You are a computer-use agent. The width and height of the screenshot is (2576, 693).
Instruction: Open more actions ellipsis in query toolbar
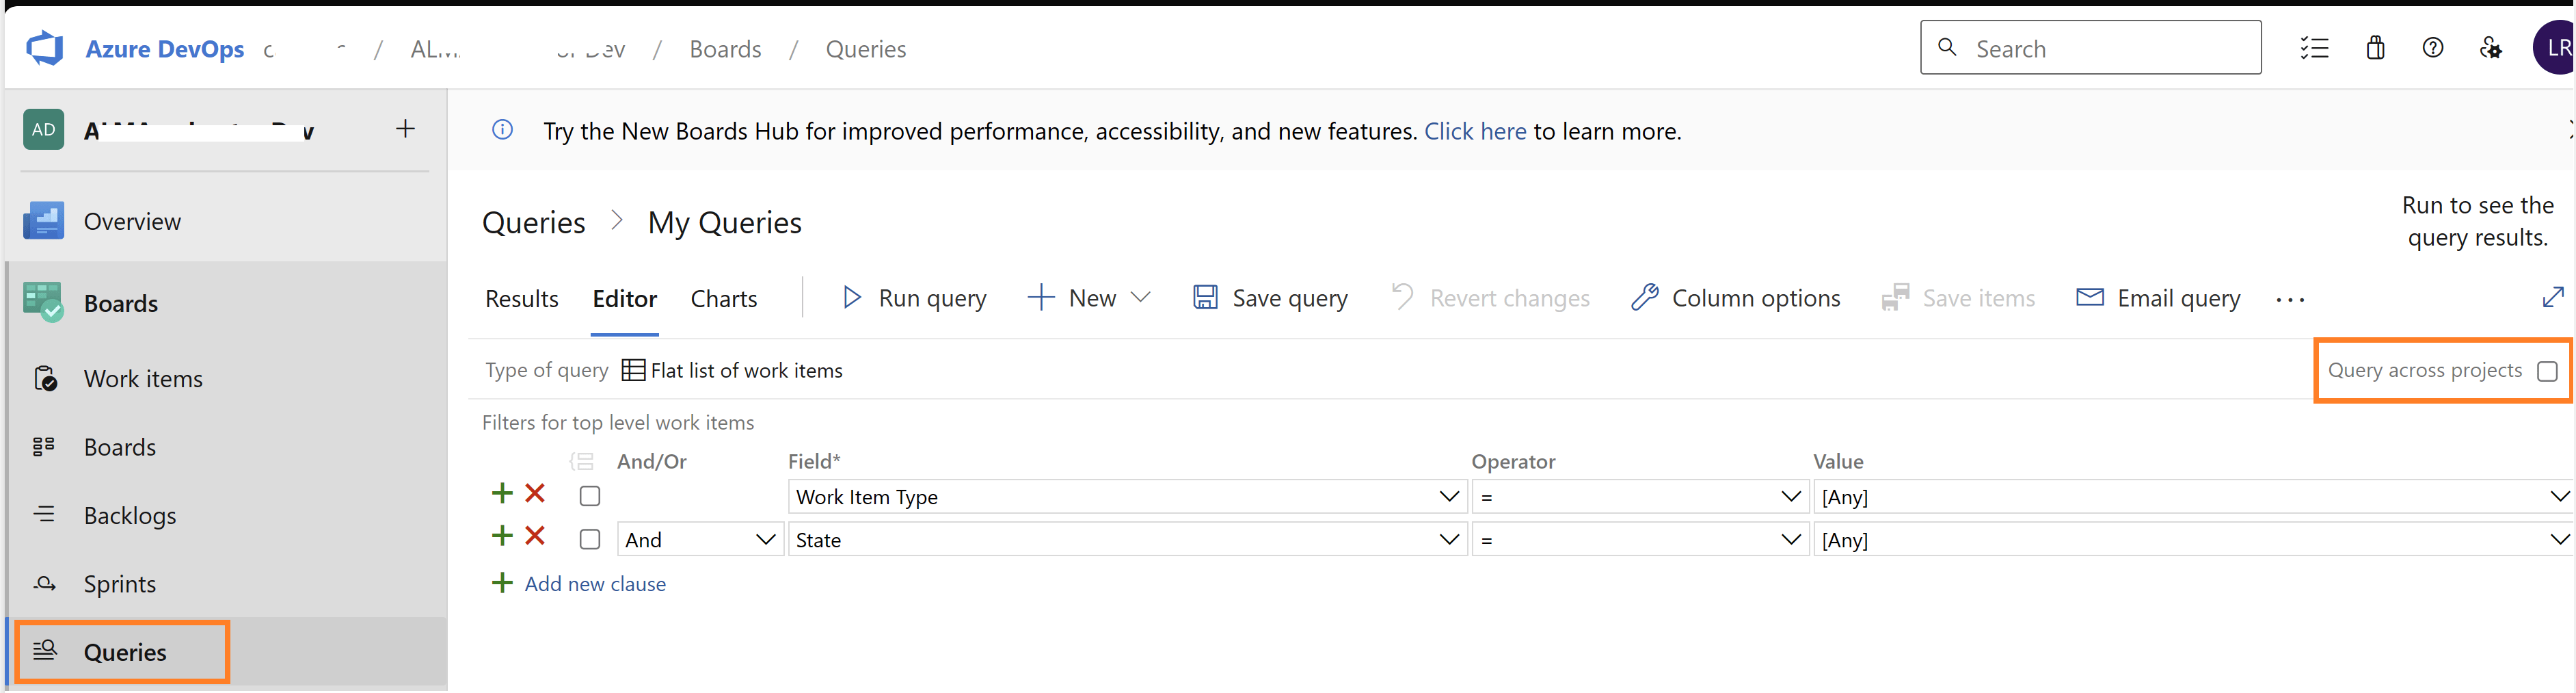click(x=2290, y=299)
